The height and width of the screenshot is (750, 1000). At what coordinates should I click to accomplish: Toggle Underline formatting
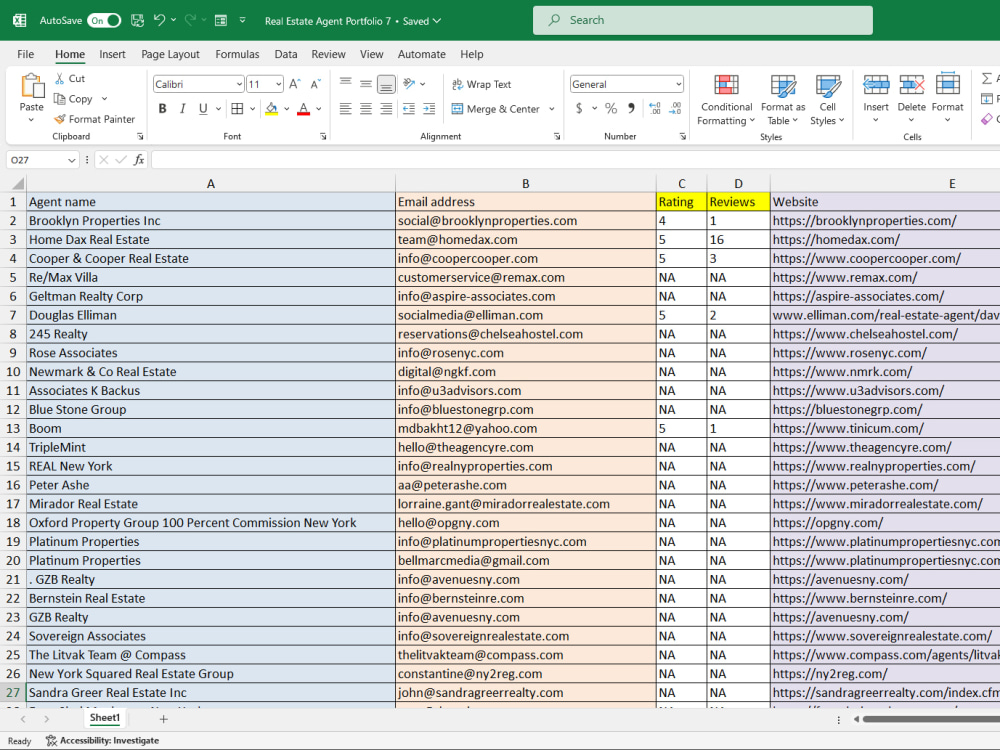point(203,109)
